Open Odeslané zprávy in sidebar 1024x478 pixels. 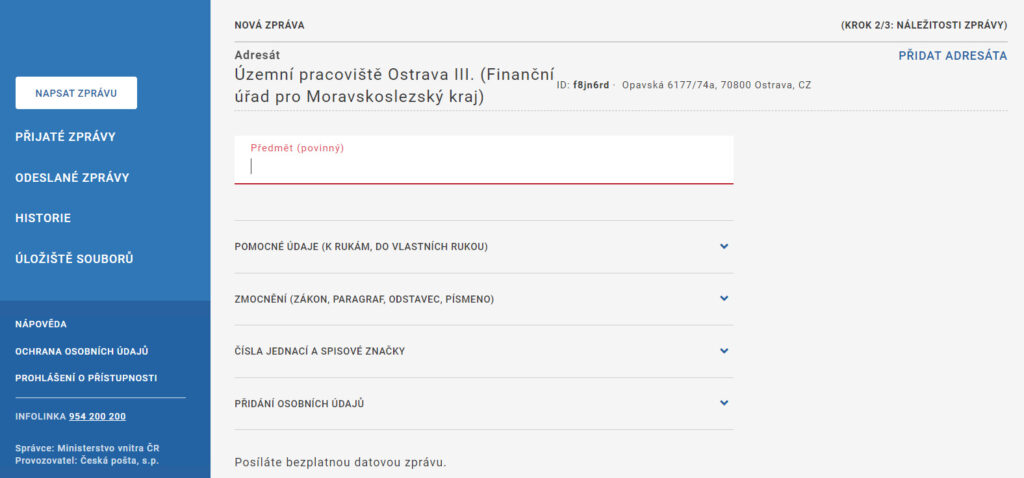click(72, 178)
